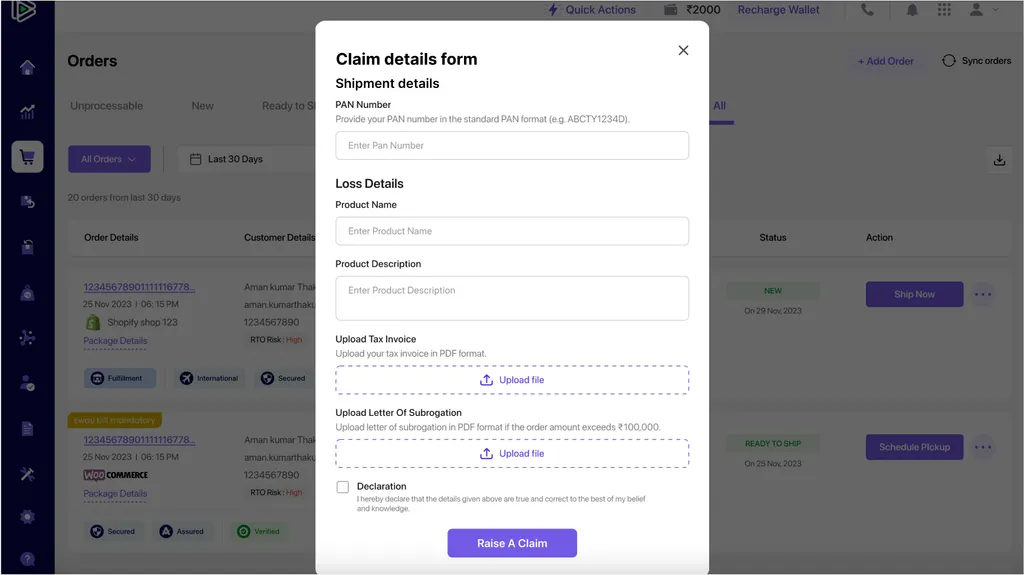Open the home icon in sidebar
1024x575 pixels.
(x=27, y=68)
